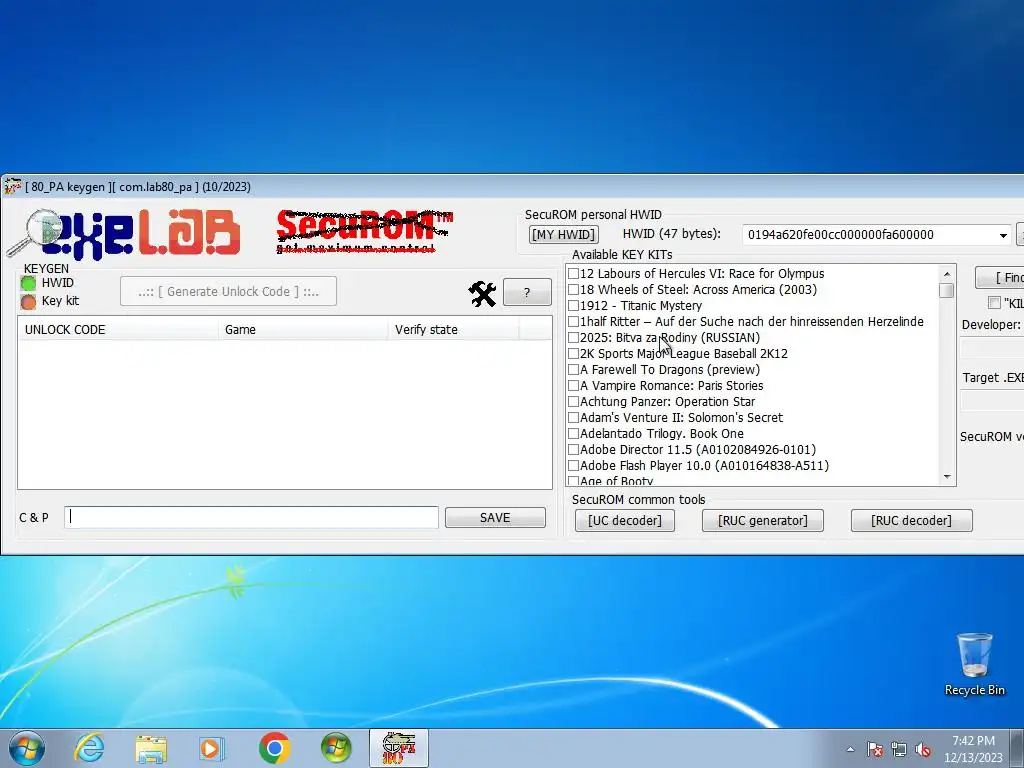Click the key kit list scrollbar thumb
This screenshot has height=768, width=1024.
pyautogui.click(x=947, y=290)
